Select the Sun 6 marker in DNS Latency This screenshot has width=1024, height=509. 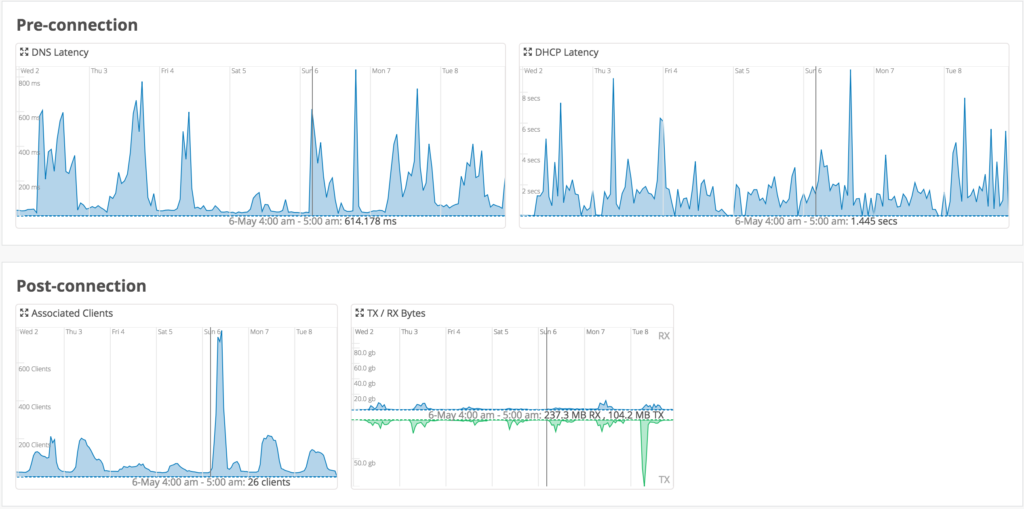tap(310, 71)
